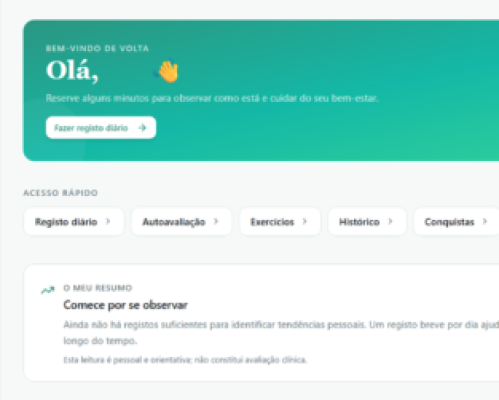This screenshot has height=400, width=499.
Task: Click the O MEU RESUMO label
Action: [98, 288]
